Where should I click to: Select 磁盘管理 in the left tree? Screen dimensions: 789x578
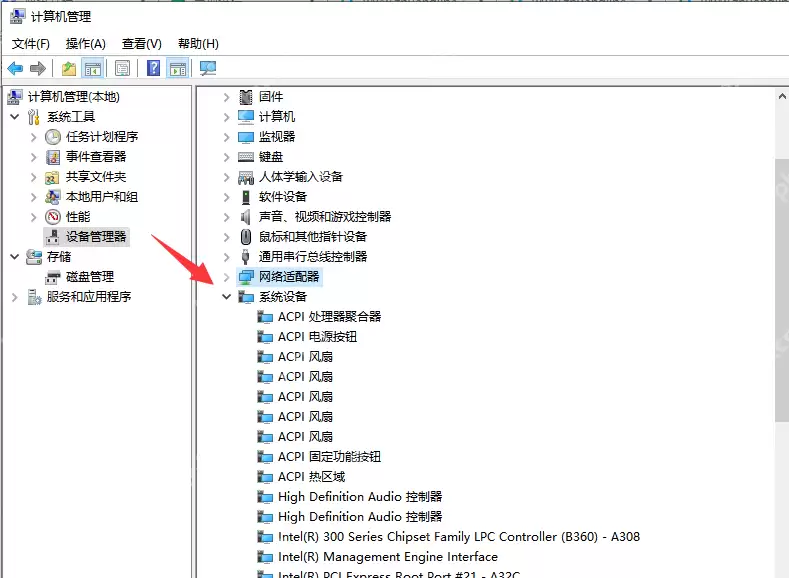(90, 277)
